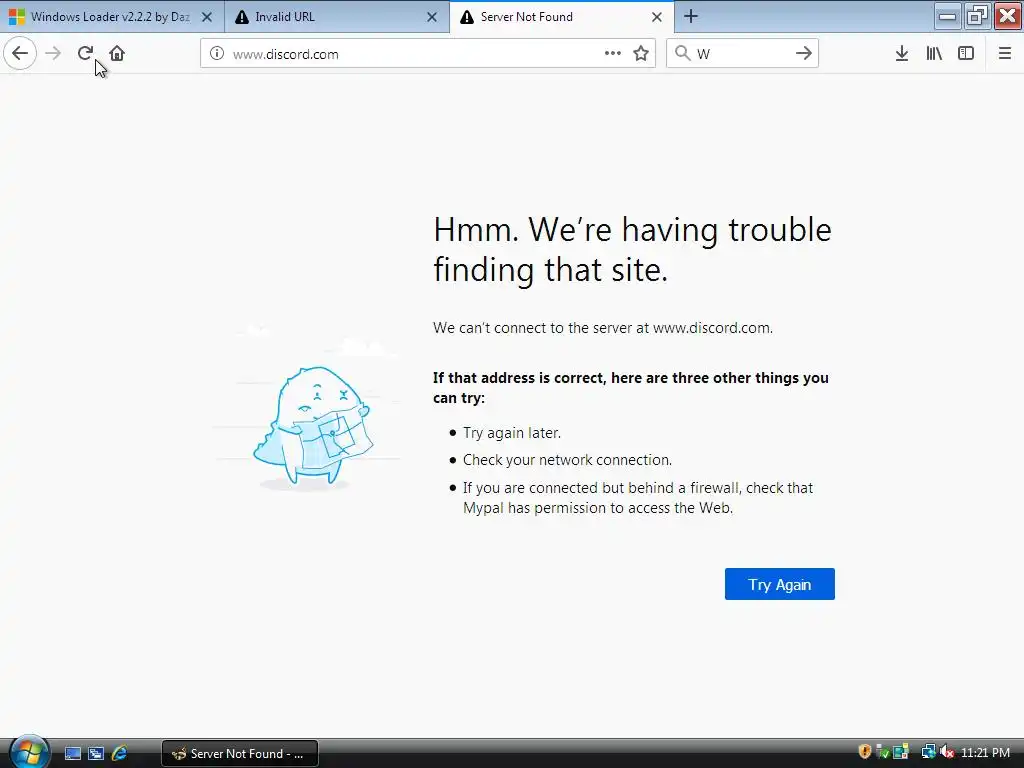The width and height of the screenshot is (1024, 768).
Task: Open a new tab
Action: tap(691, 16)
